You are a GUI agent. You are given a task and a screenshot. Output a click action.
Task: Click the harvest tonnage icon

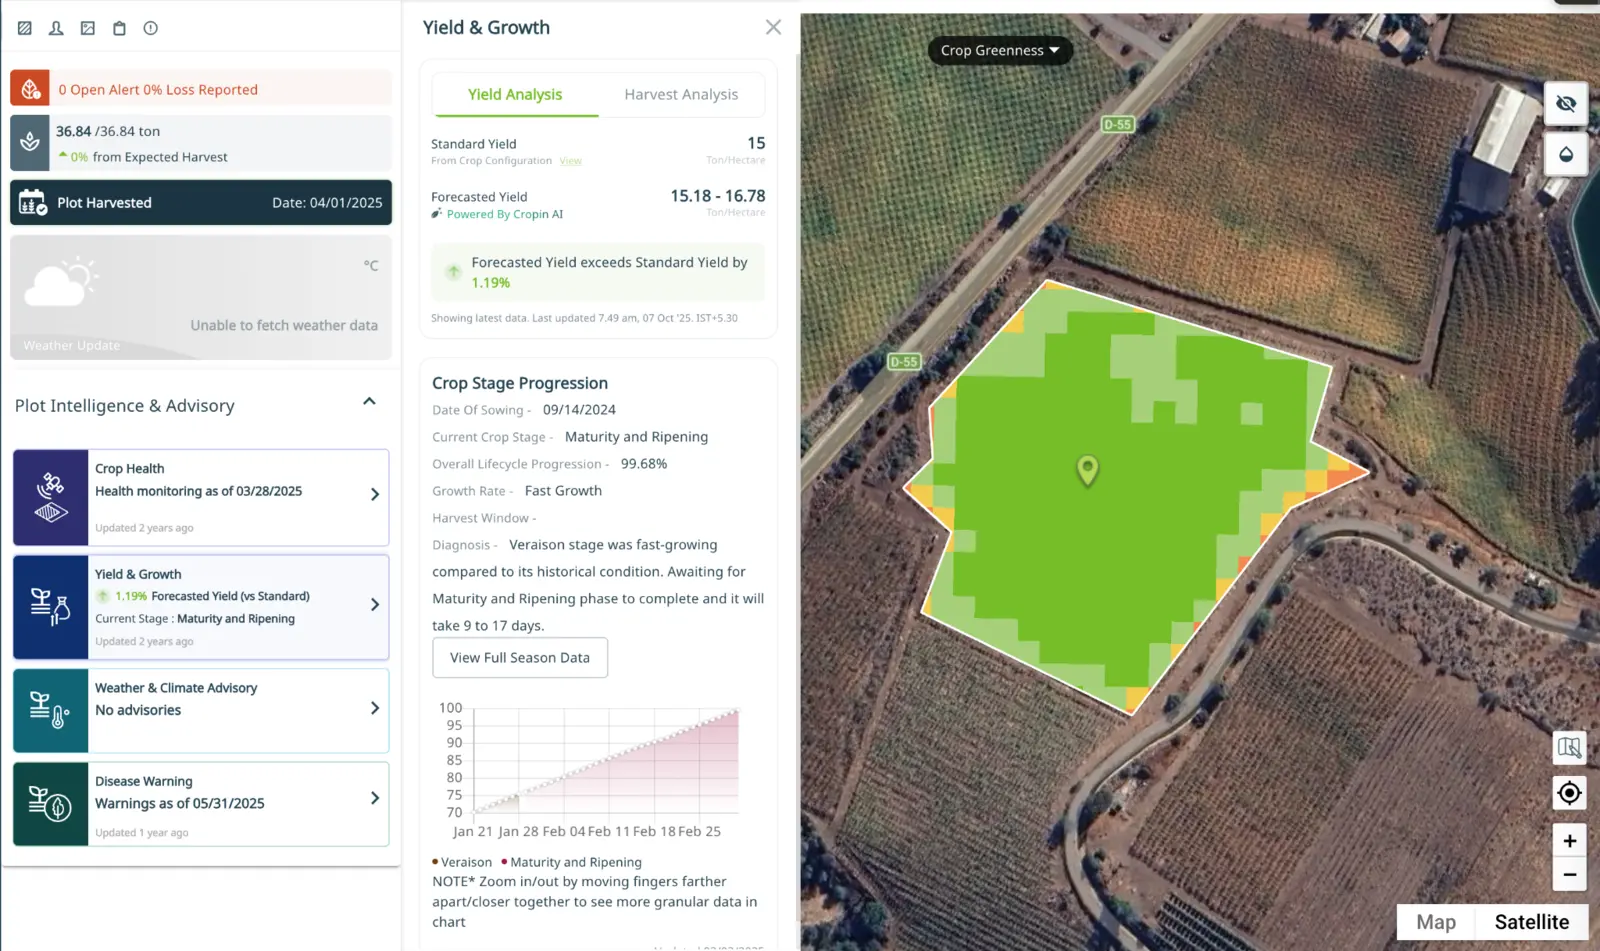tap(30, 143)
